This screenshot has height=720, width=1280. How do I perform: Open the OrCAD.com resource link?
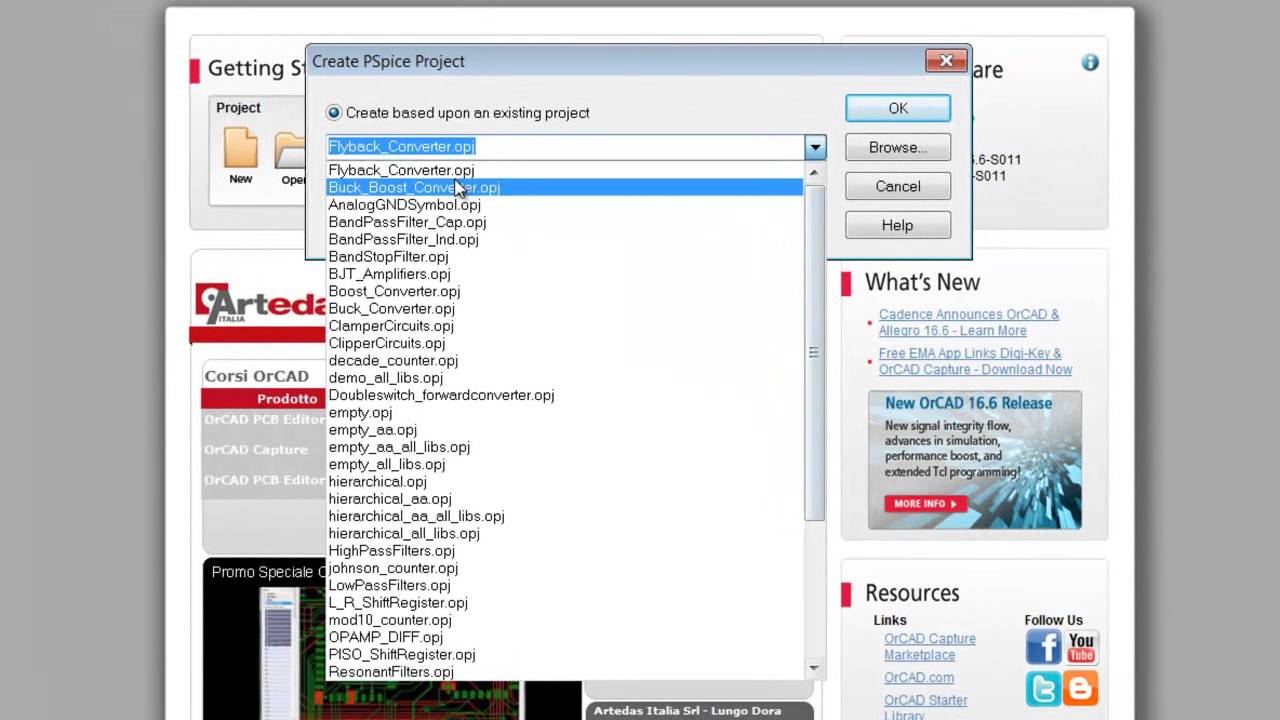pos(918,677)
